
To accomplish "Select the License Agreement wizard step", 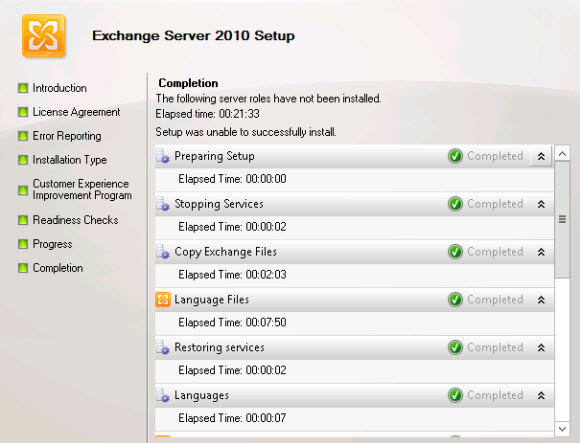I will [x=76, y=112].
